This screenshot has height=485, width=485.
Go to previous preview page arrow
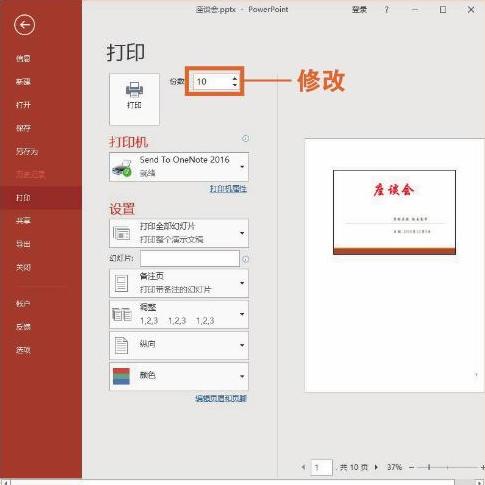coord(303,467)
